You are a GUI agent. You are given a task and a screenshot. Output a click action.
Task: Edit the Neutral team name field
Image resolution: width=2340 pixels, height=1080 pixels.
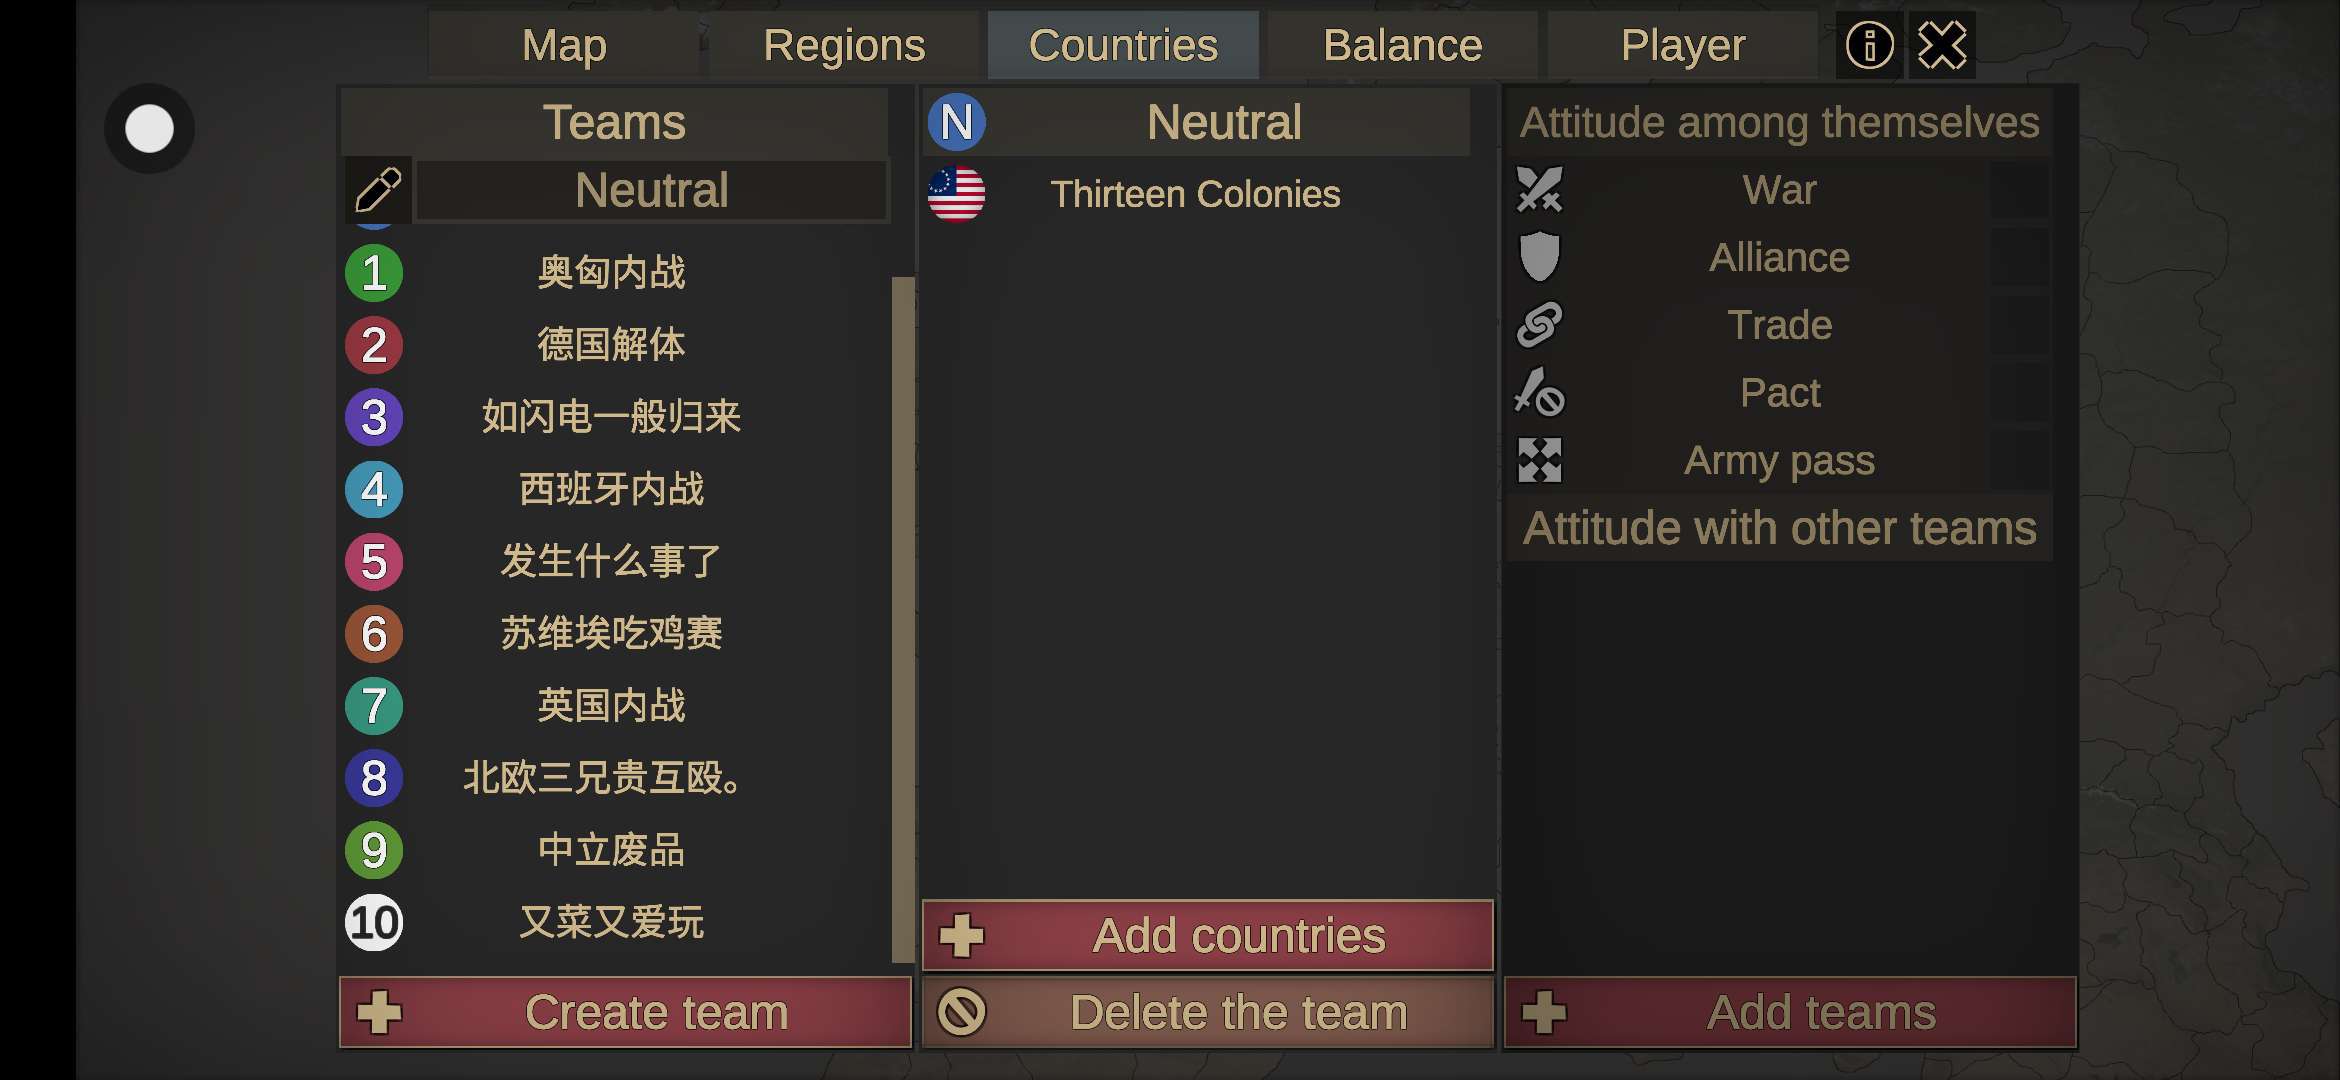click(x=651, y=190)
